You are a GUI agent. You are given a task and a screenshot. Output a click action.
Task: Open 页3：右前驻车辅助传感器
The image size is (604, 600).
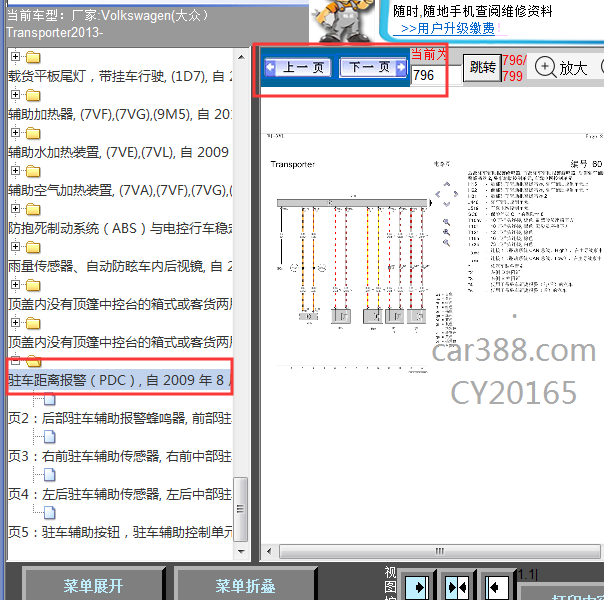pyautogui.click(x=120, y=456)
